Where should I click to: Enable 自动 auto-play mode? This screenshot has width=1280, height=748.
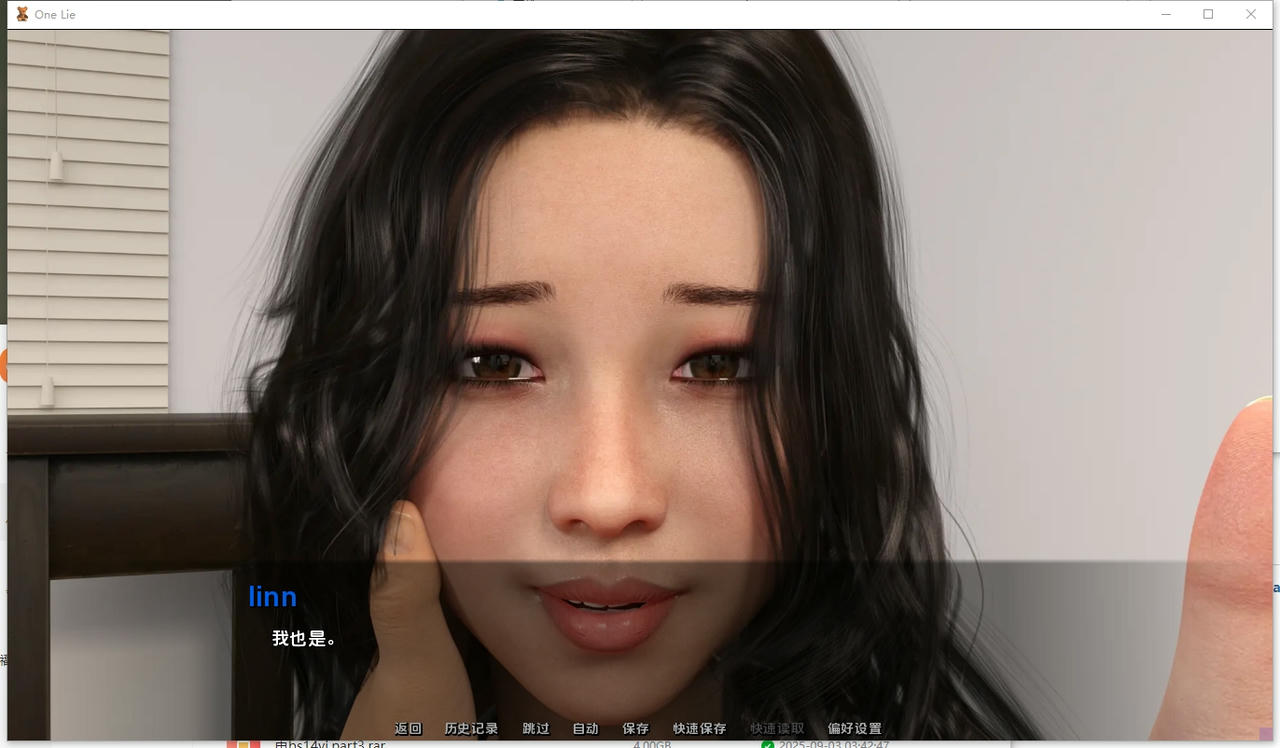[585, 729]
